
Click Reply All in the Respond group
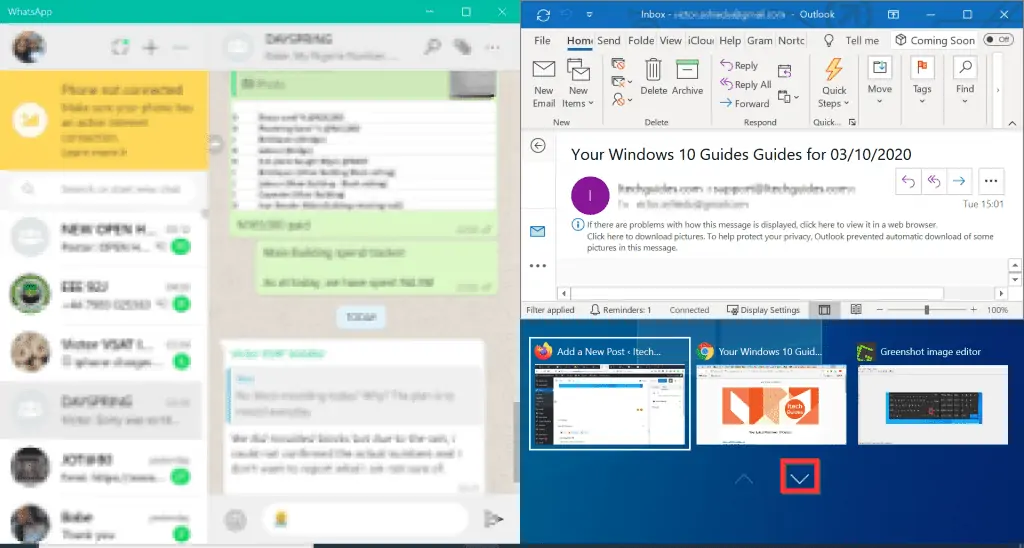point(745,84)
